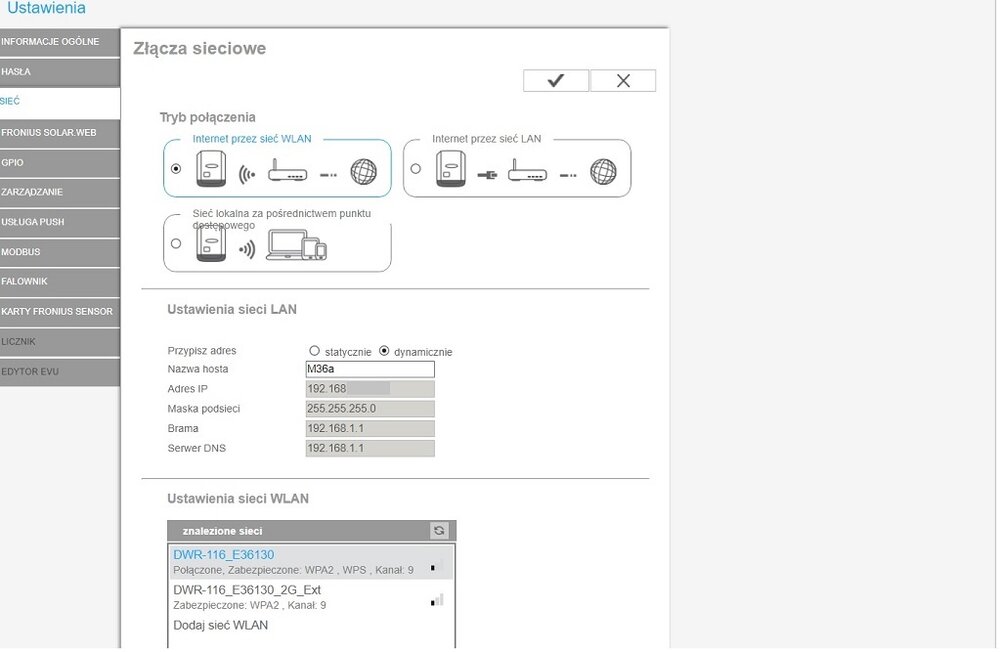Refresh the found WLAN networks list

pyautogui.click(x=438, y=531)
